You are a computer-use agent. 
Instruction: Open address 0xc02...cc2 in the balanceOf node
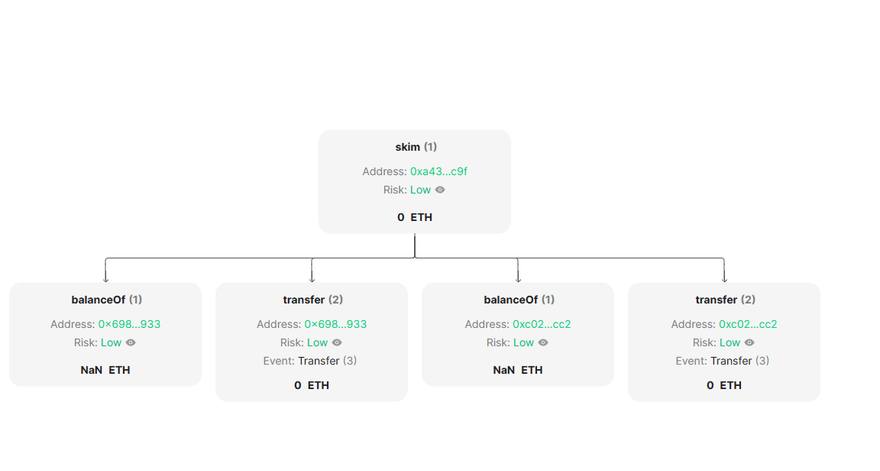click(541, 324)
